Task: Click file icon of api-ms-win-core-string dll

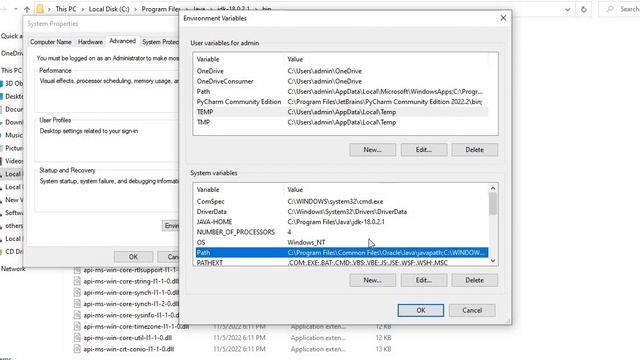Action: pos(77,281)
